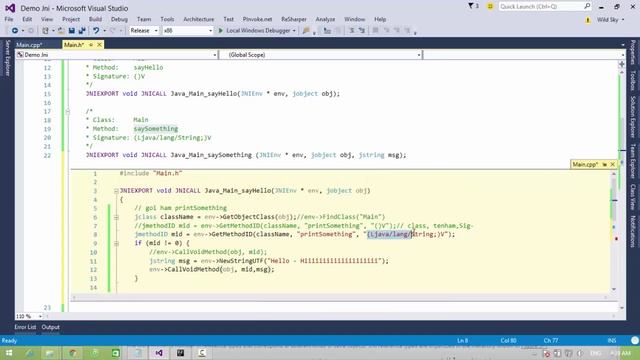Open the Edit menu
This screenshot has width=640, height=360.
coord(27,19)
